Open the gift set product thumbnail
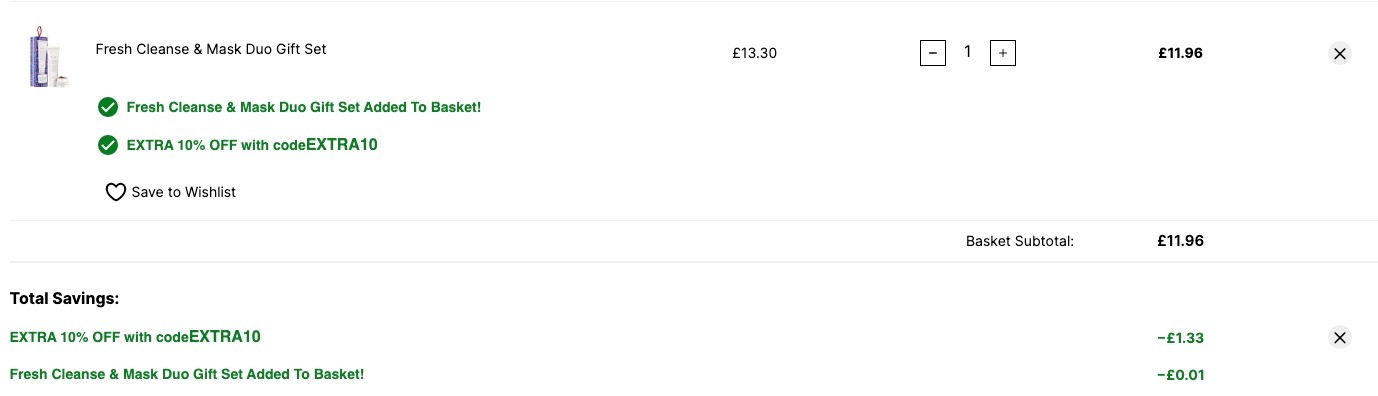 point(46,58)
